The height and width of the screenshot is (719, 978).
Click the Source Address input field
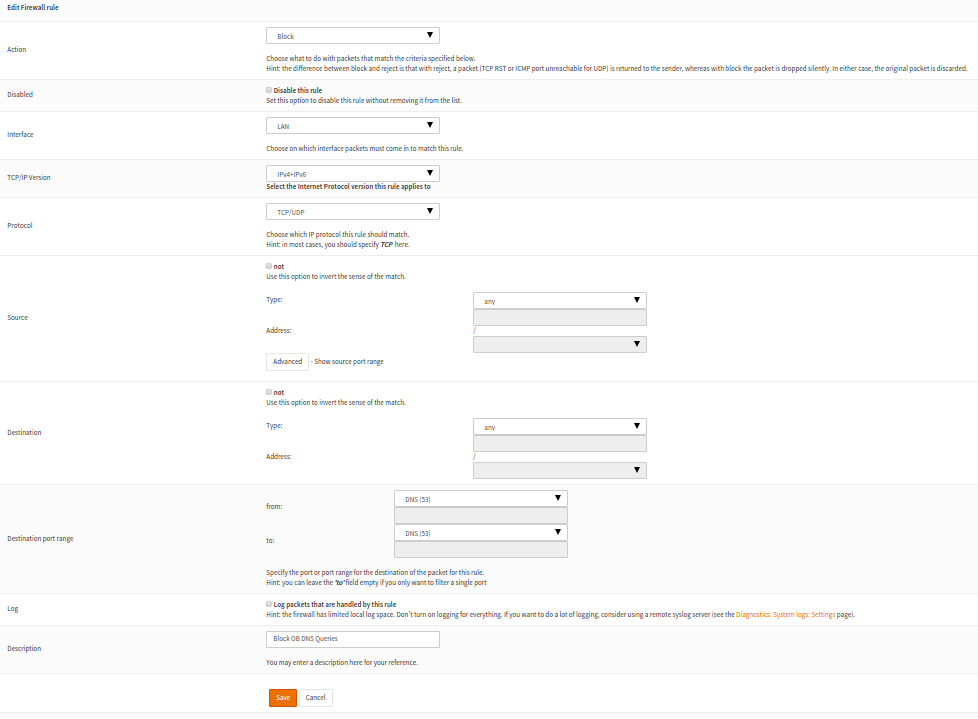[559, 316]
